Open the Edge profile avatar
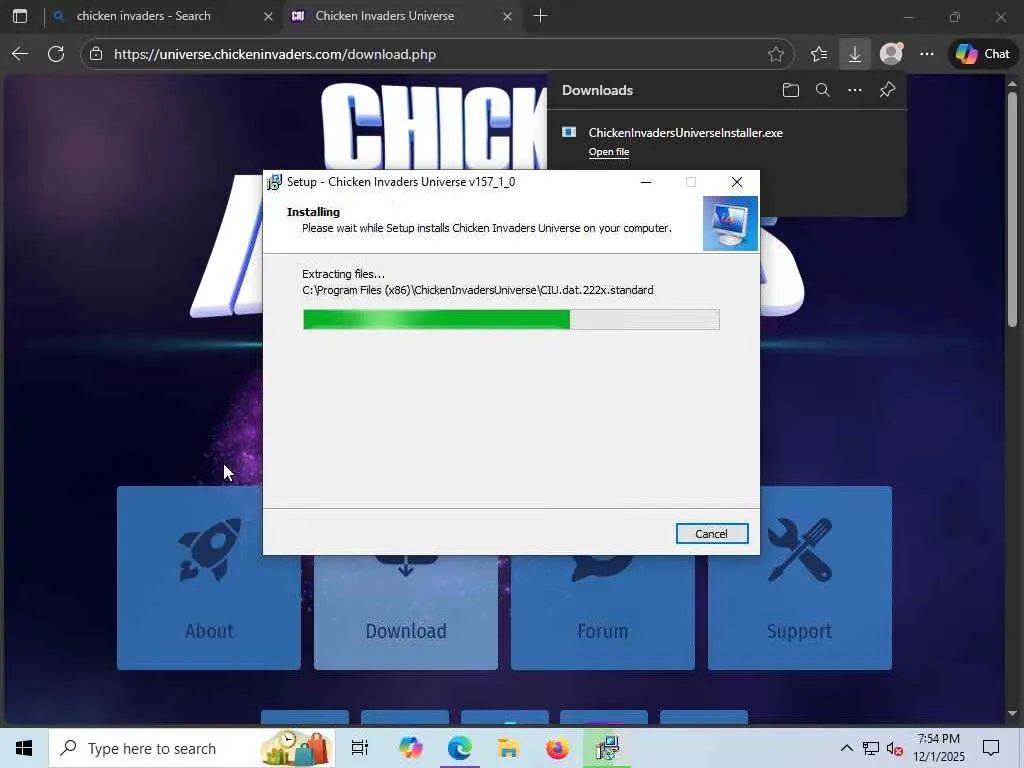 coord(891,54)
